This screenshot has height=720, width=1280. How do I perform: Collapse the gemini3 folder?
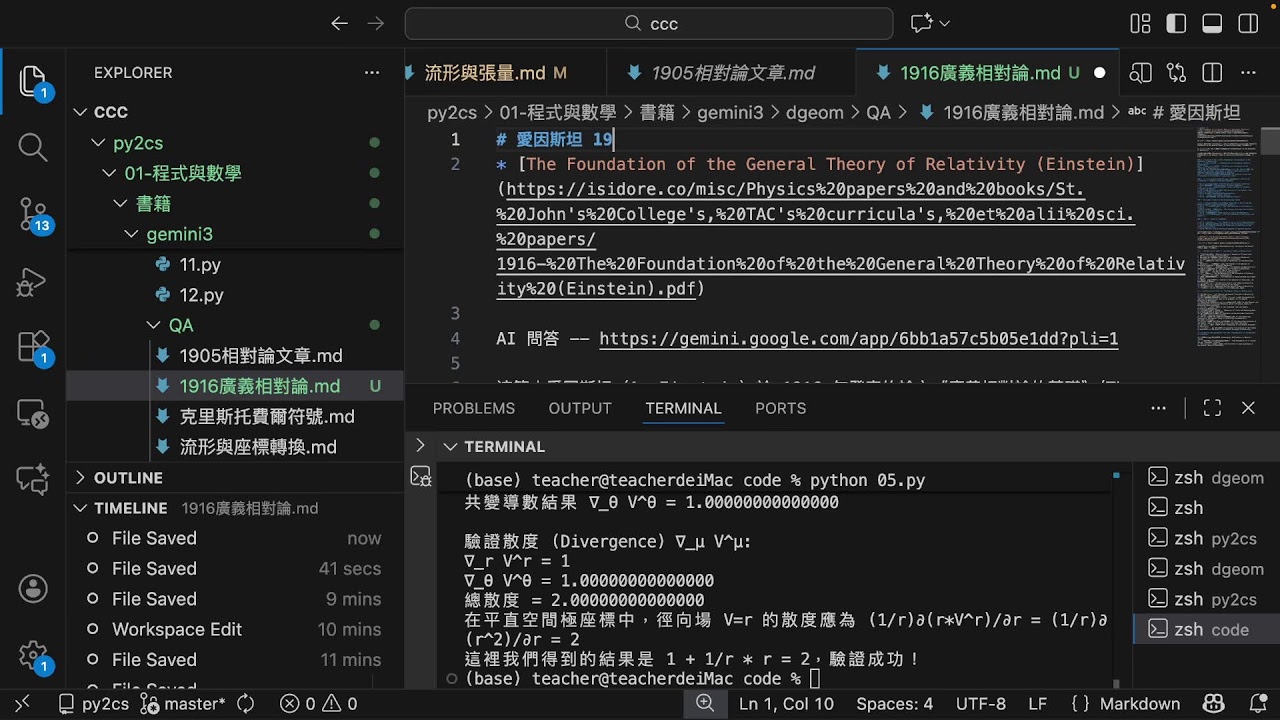[131, 234]
